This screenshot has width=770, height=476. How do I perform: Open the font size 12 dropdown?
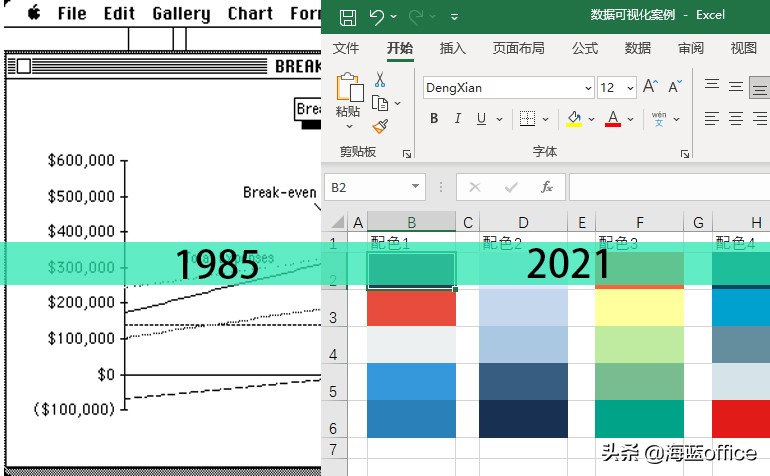[x=631, y=88]
